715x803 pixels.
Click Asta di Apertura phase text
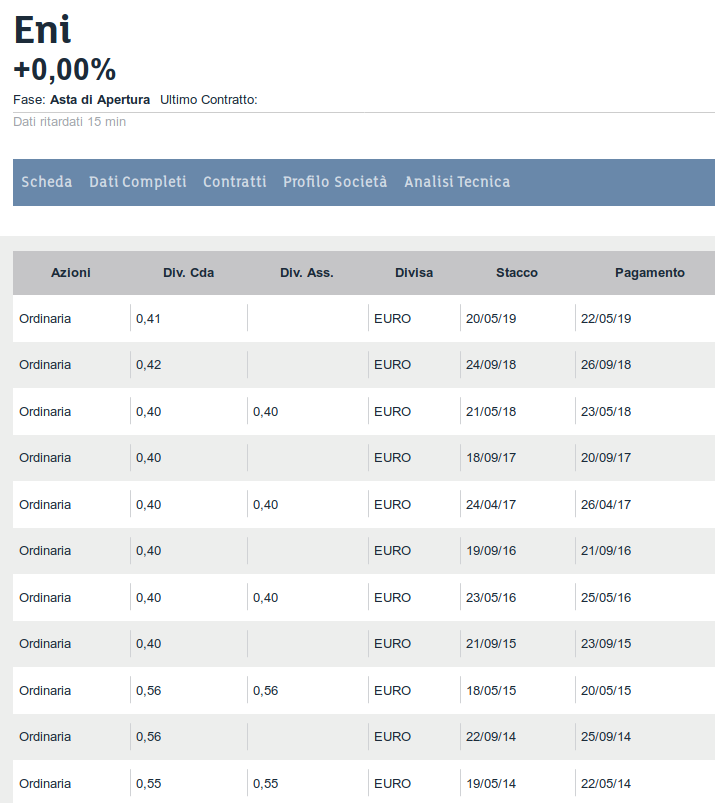(100, 99)
